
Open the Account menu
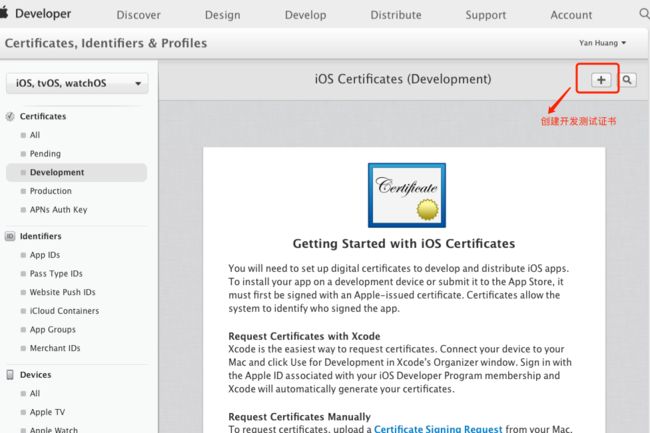[x=571, y=15]
